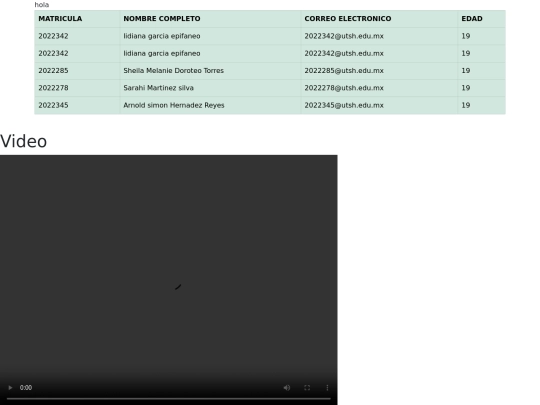Click the 'hola' text above the table

click(x=42, y=5)
